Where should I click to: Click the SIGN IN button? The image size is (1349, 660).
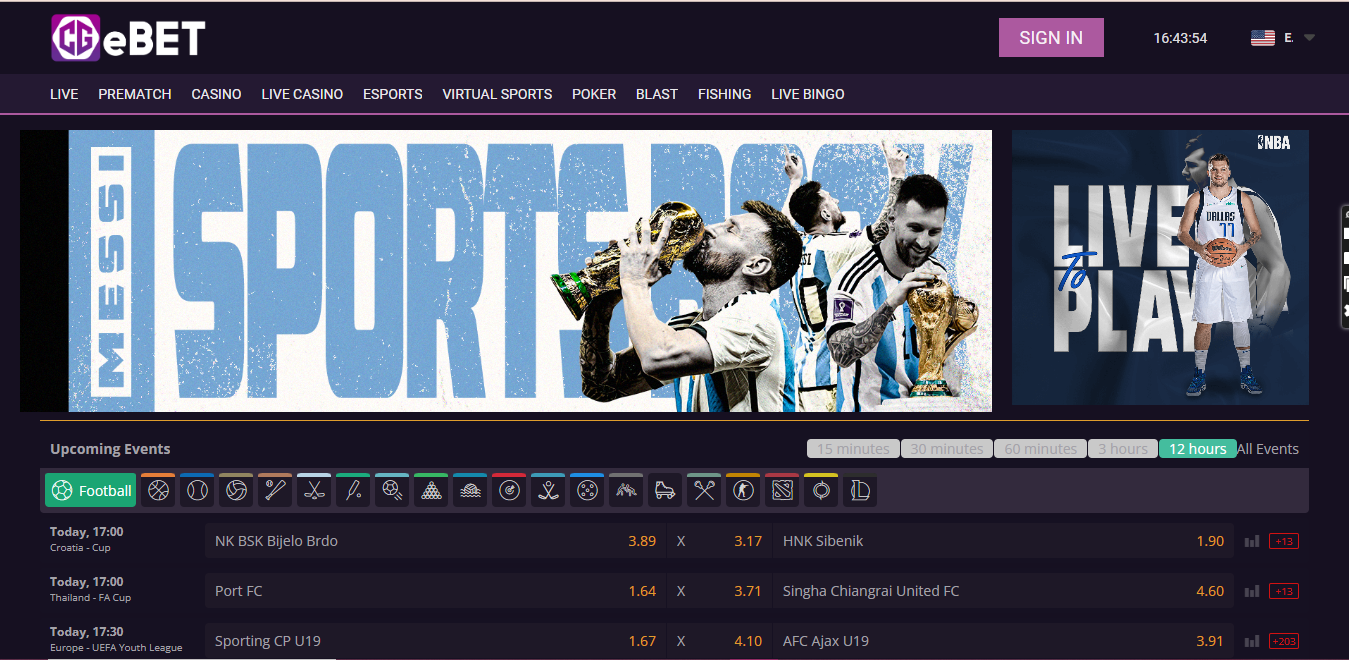click(x=1051, y=38)
